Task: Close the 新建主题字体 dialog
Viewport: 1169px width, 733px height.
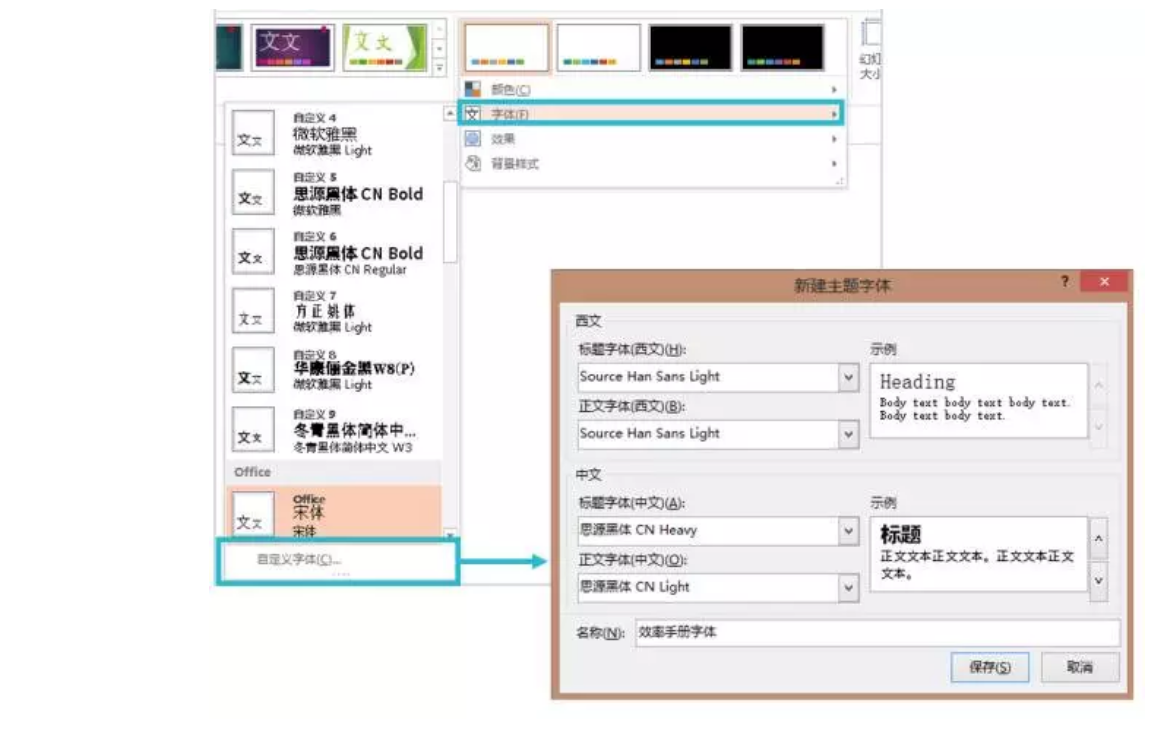Action: pyautogui.click(x=1105, y=281)
